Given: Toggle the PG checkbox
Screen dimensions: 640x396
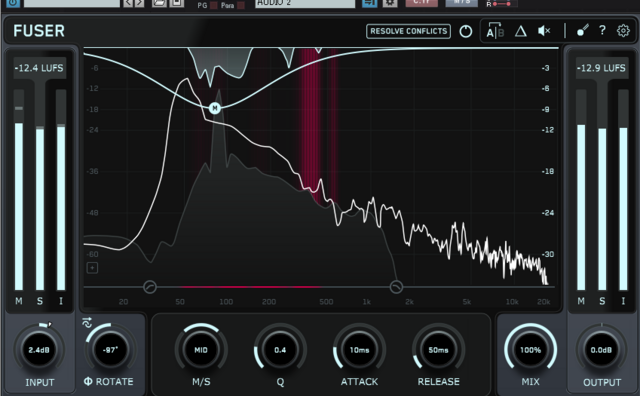Looking at the screenshot, I should click(214, 5).
